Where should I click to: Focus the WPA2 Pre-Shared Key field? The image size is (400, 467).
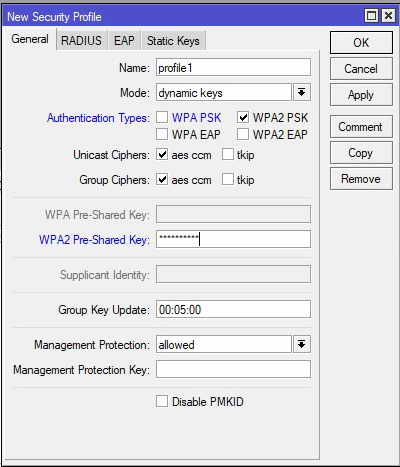click(x=233, y=239)
